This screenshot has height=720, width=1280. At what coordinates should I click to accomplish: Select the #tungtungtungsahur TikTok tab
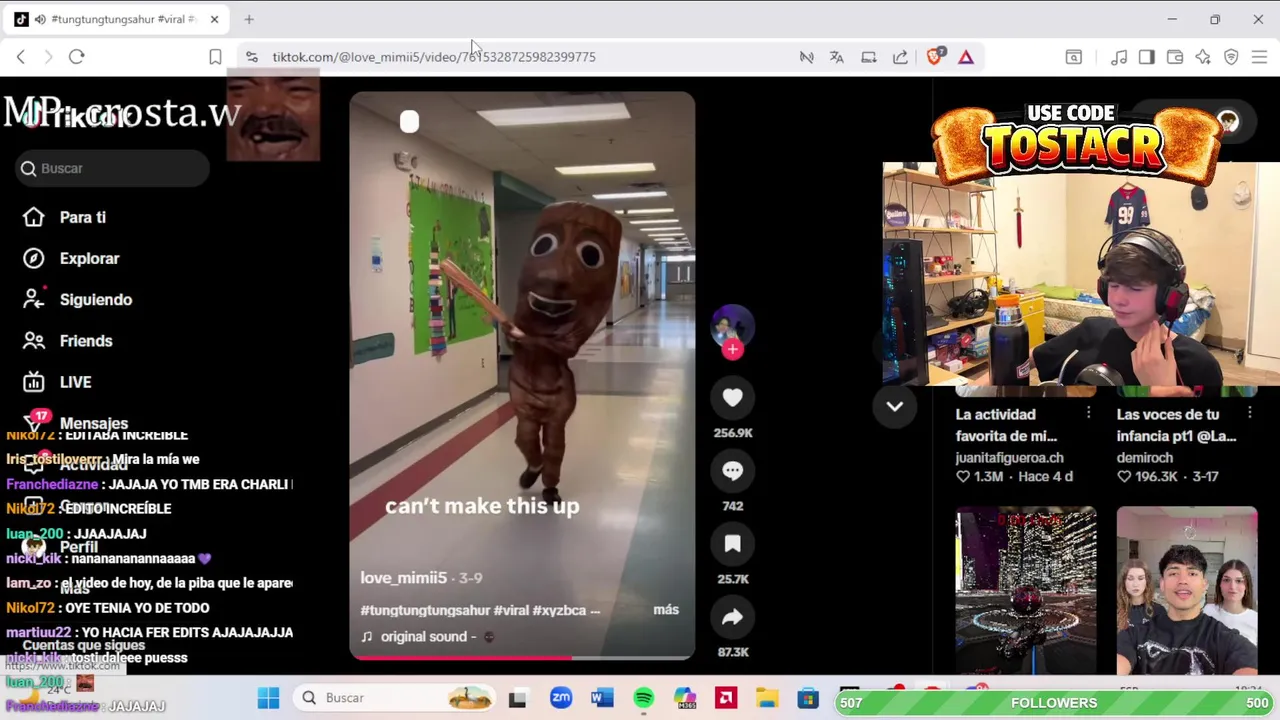point(118,19)
